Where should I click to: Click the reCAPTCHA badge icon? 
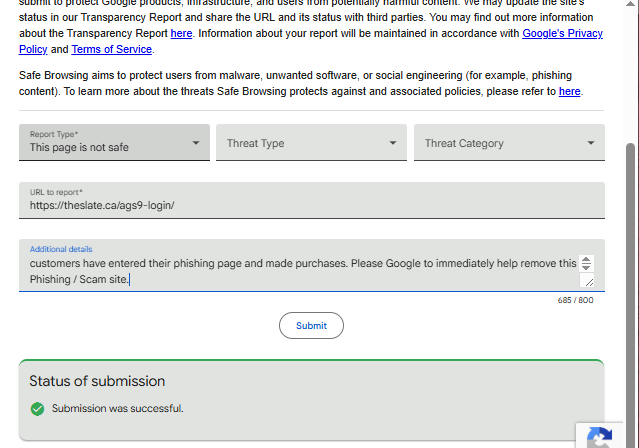(x=599, y=438)
